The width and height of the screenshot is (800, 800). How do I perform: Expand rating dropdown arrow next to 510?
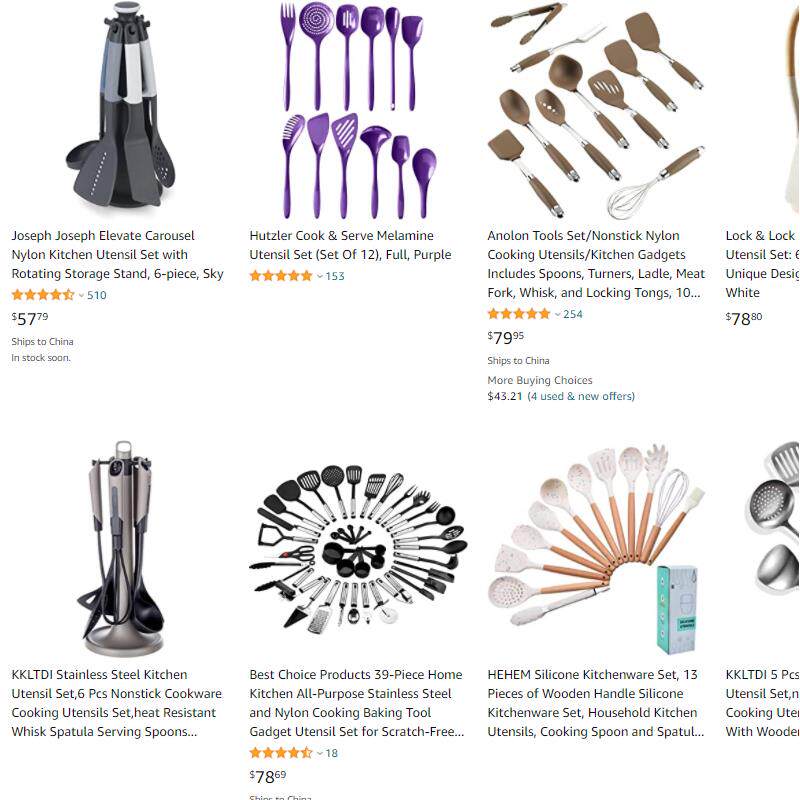(81, 295)
